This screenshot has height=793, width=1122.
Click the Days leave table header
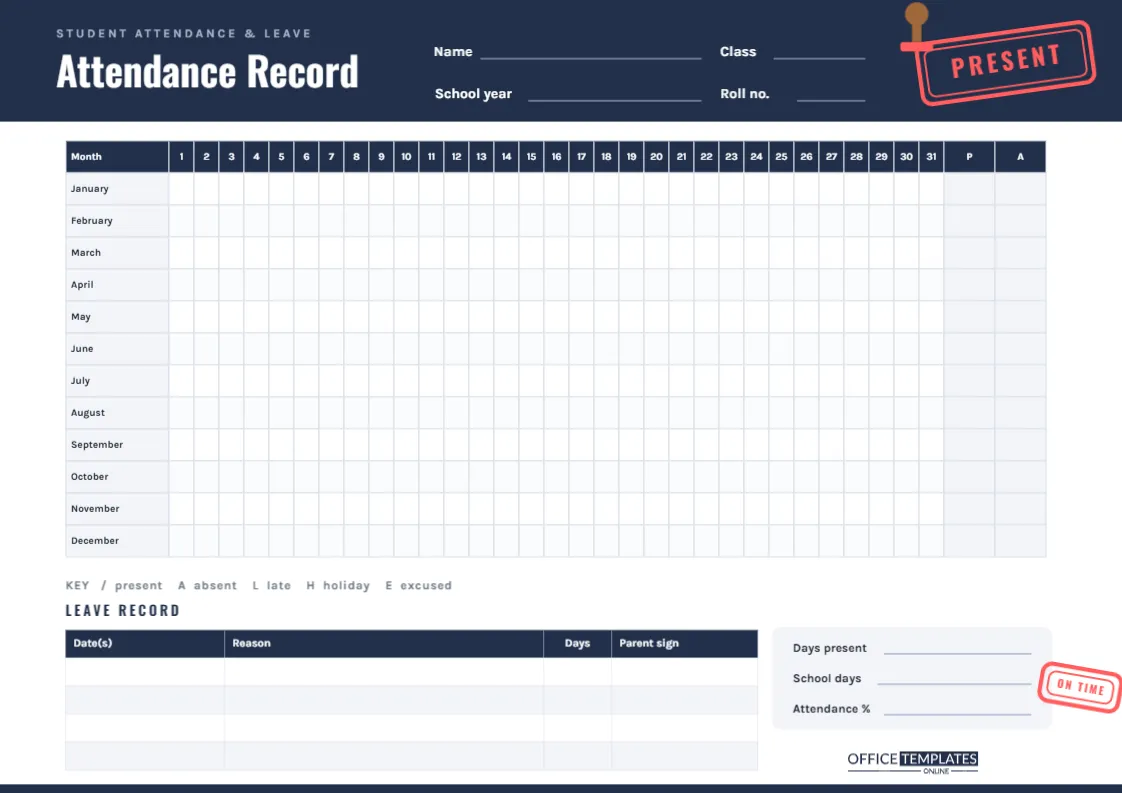pos(577,643)
